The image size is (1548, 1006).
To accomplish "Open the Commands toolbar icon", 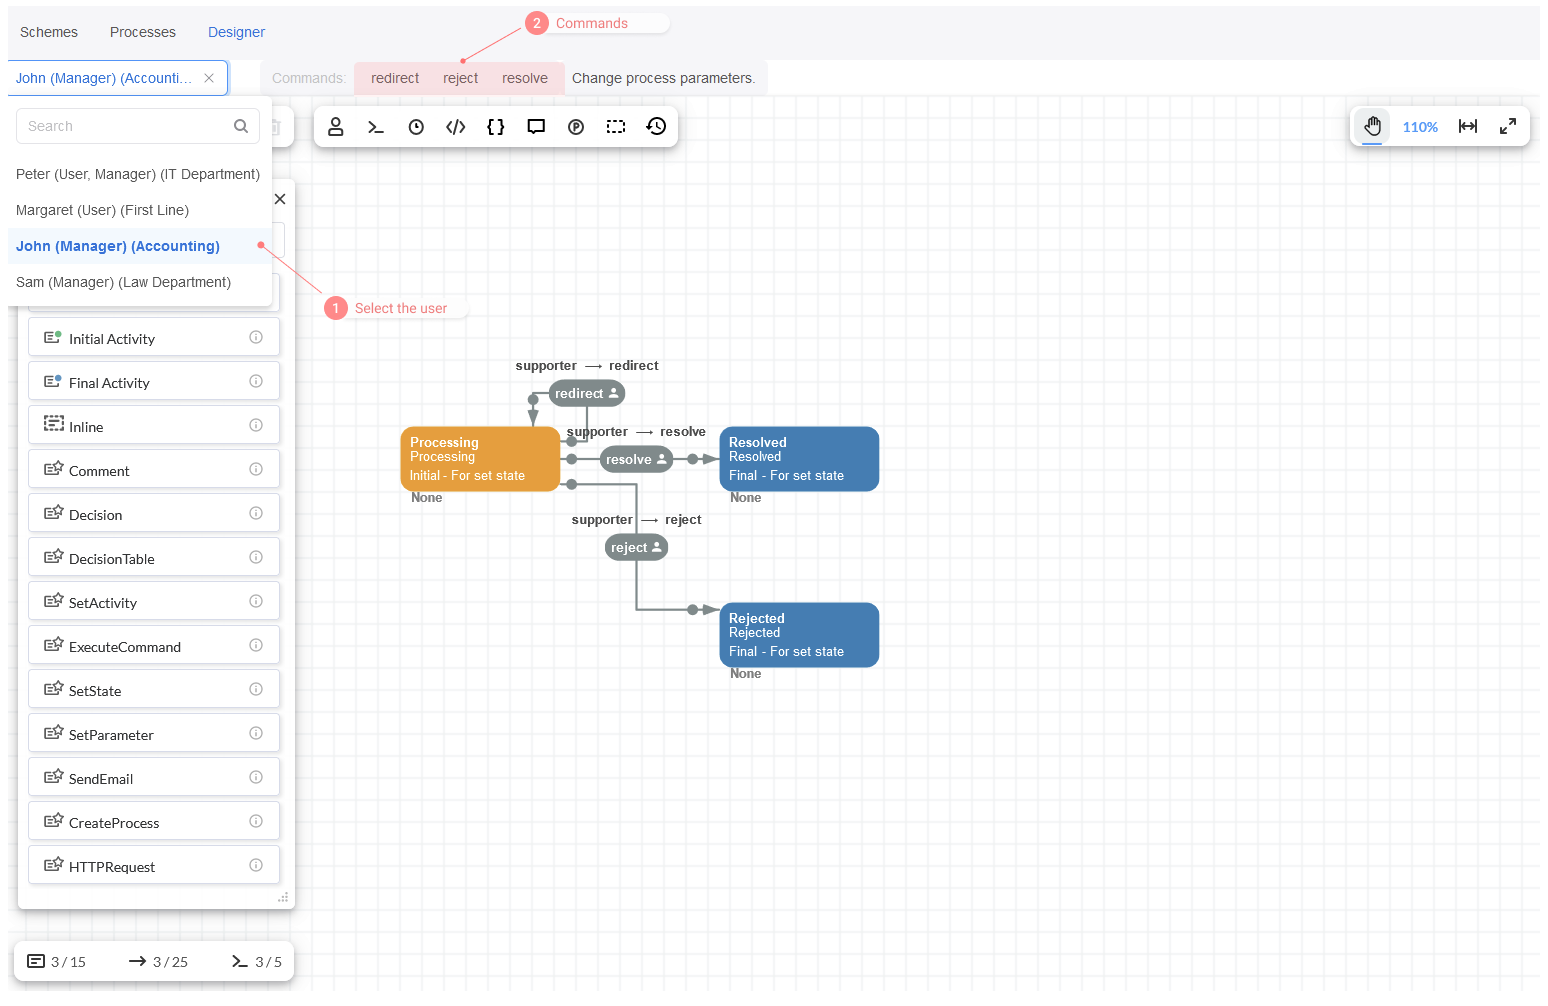I will tap(376, 127).
